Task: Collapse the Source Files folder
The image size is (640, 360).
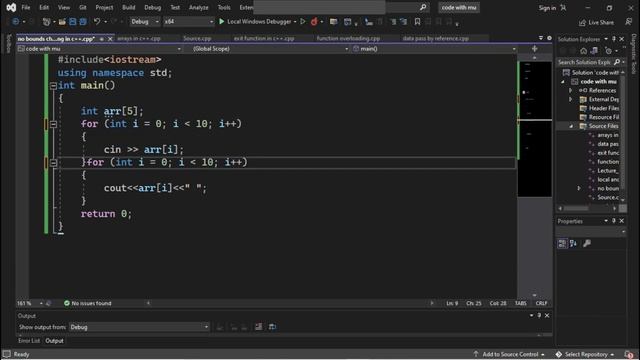Action: coord(571,127)
